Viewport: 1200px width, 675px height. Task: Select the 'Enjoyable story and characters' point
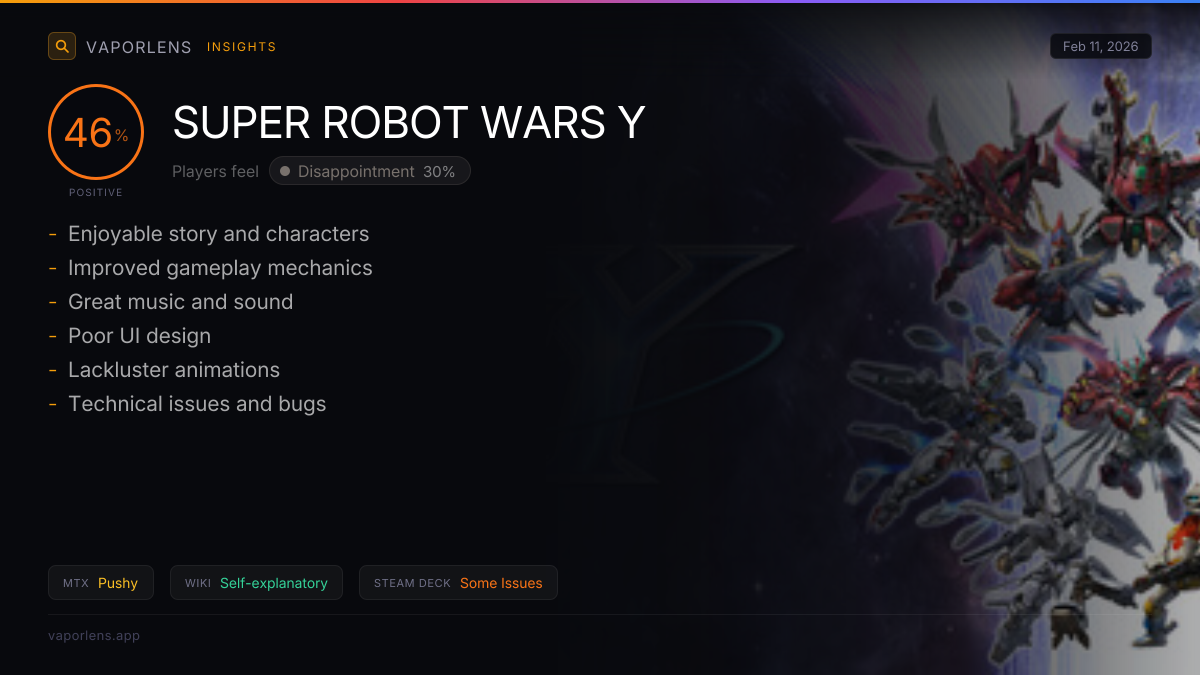pyautogui.click(x=218, y=234)
